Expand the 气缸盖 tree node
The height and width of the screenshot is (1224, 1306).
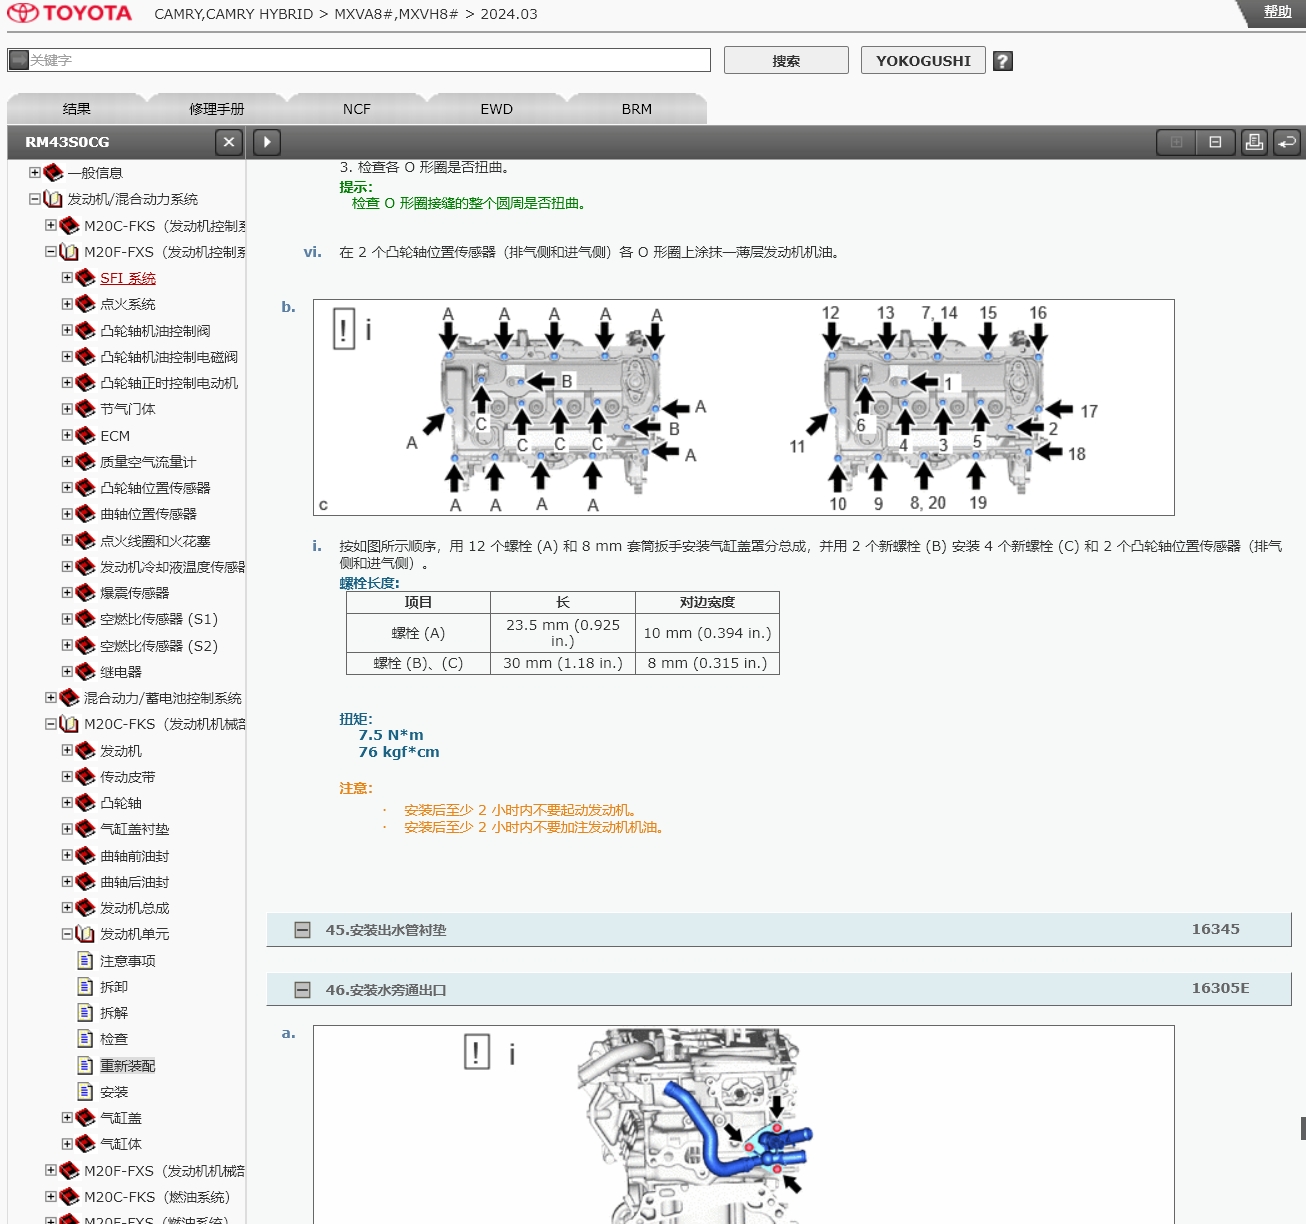tap(67, 1118)
